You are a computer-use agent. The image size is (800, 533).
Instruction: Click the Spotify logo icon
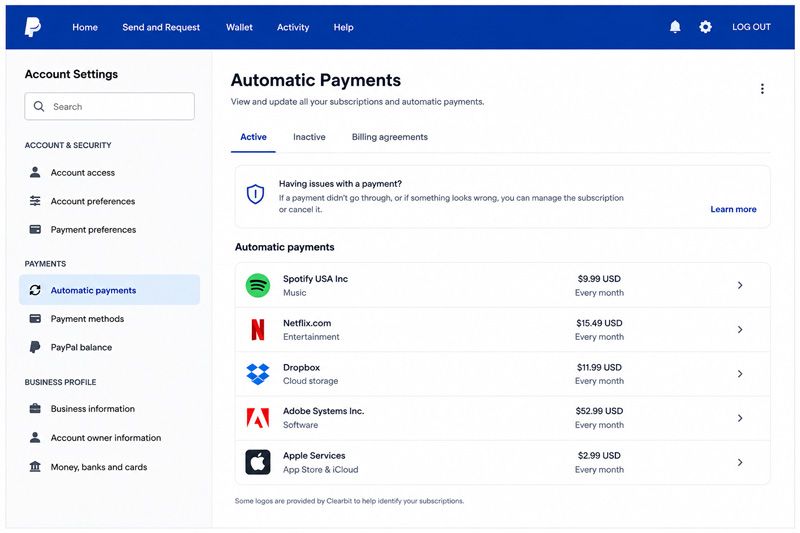tap(258, 285)
